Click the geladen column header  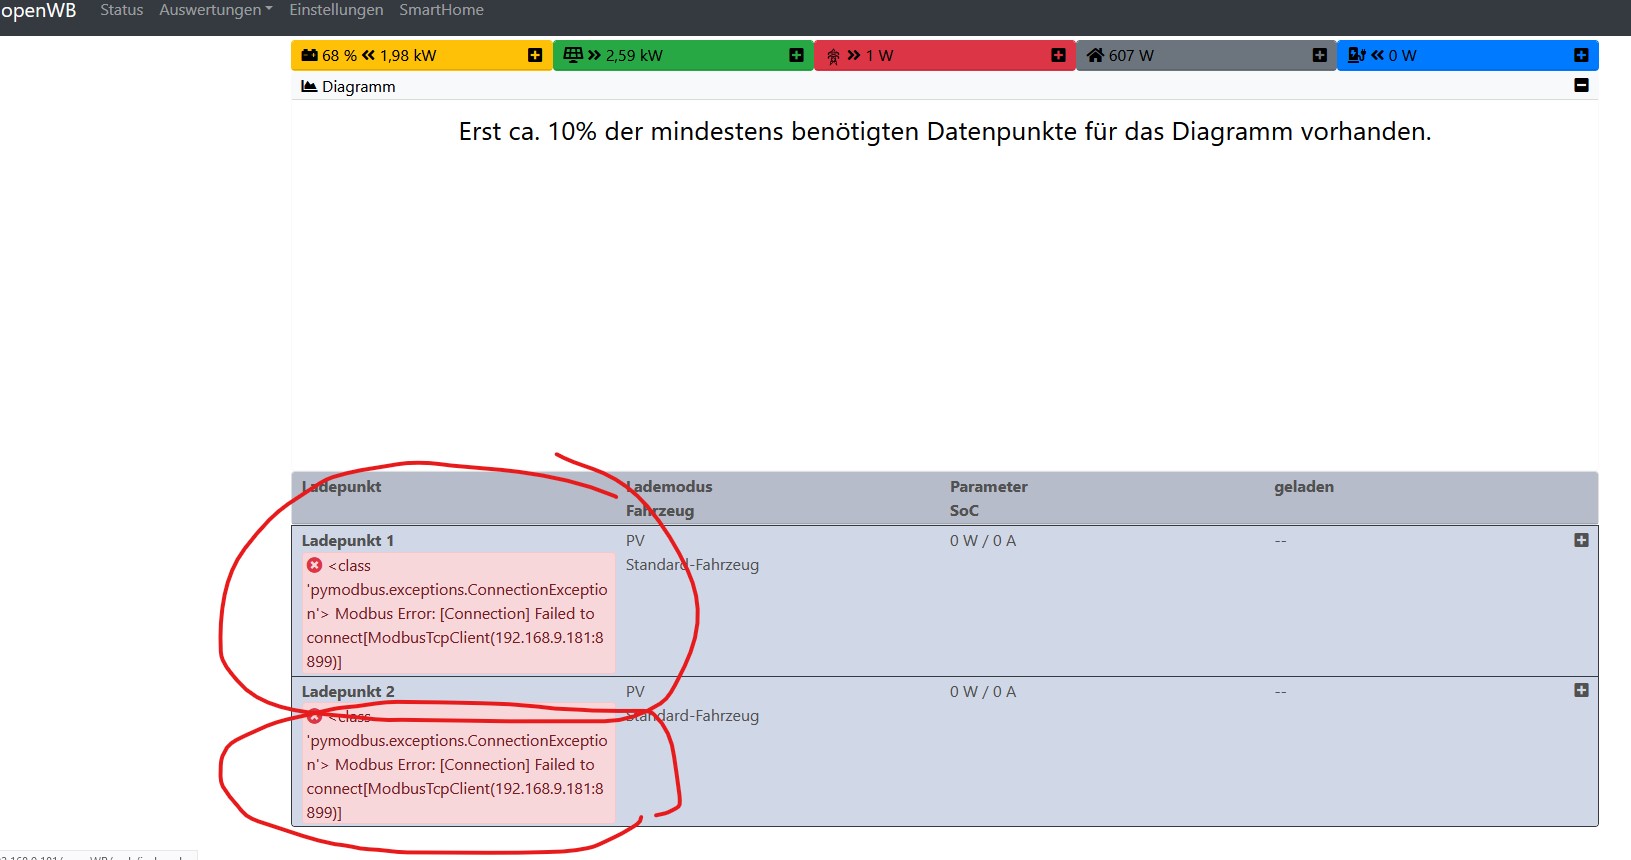(1304, 487)
